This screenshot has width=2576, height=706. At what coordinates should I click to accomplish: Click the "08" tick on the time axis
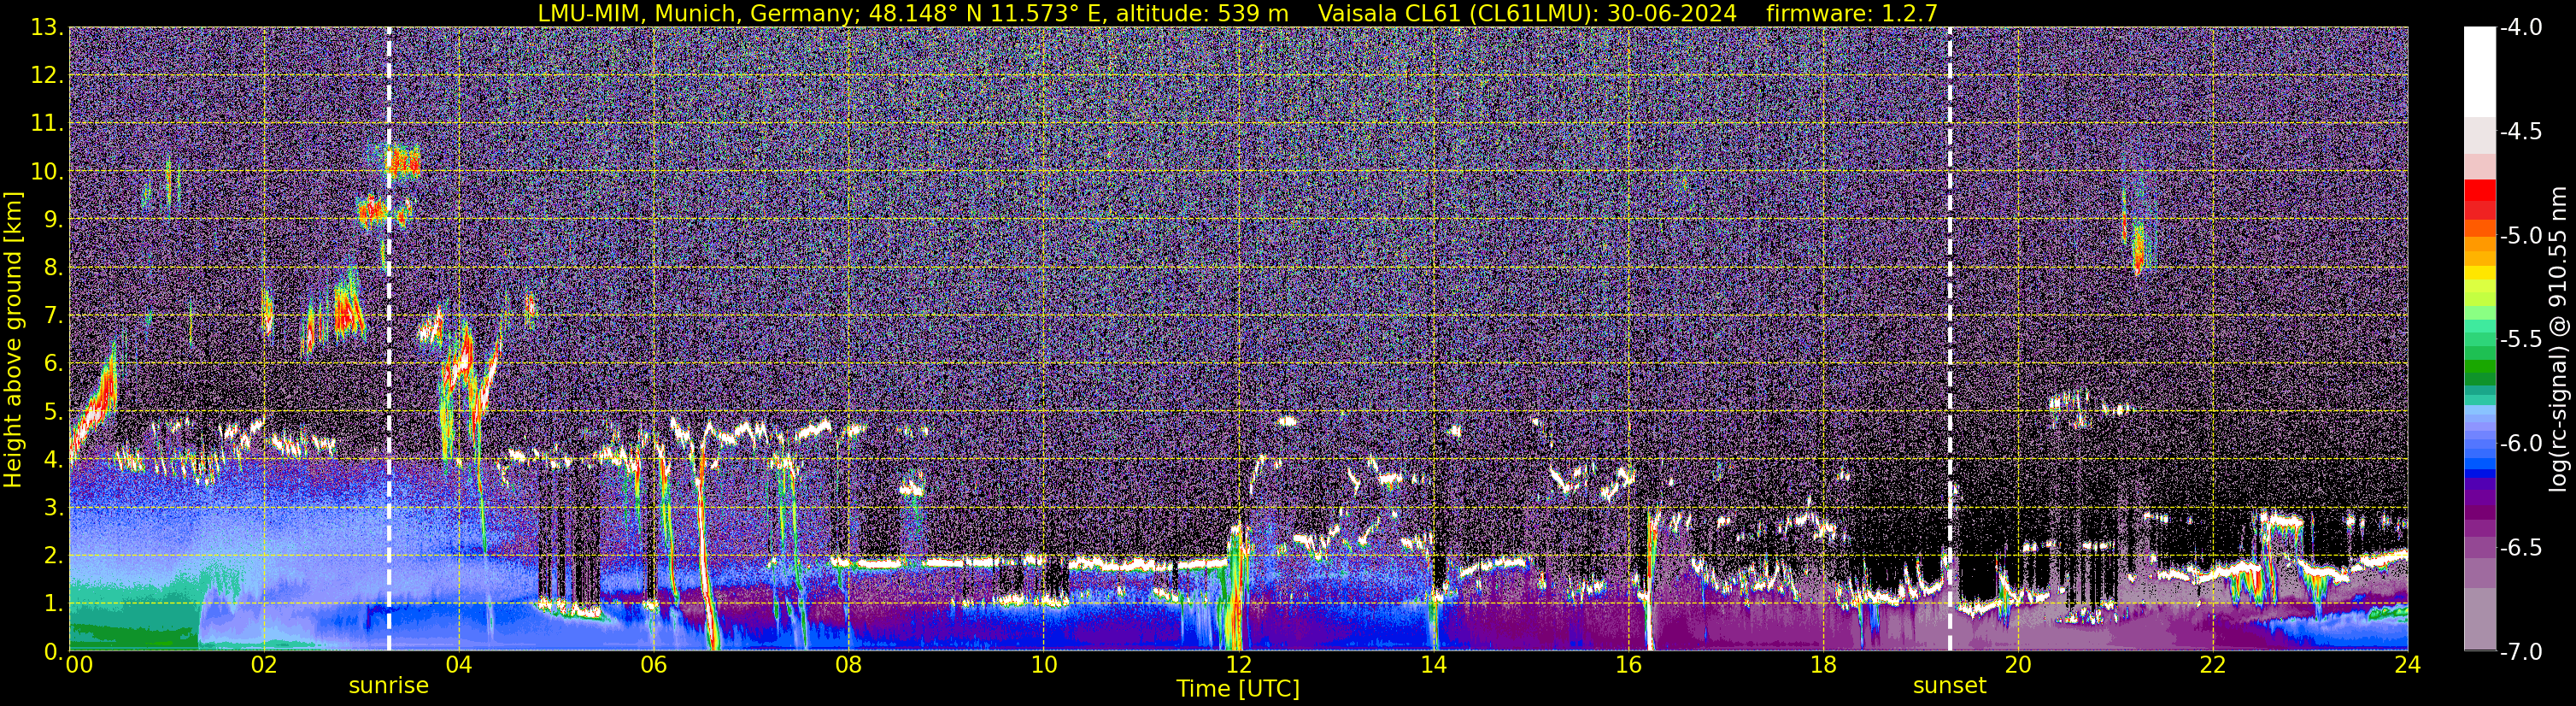(x=848, y=665)
